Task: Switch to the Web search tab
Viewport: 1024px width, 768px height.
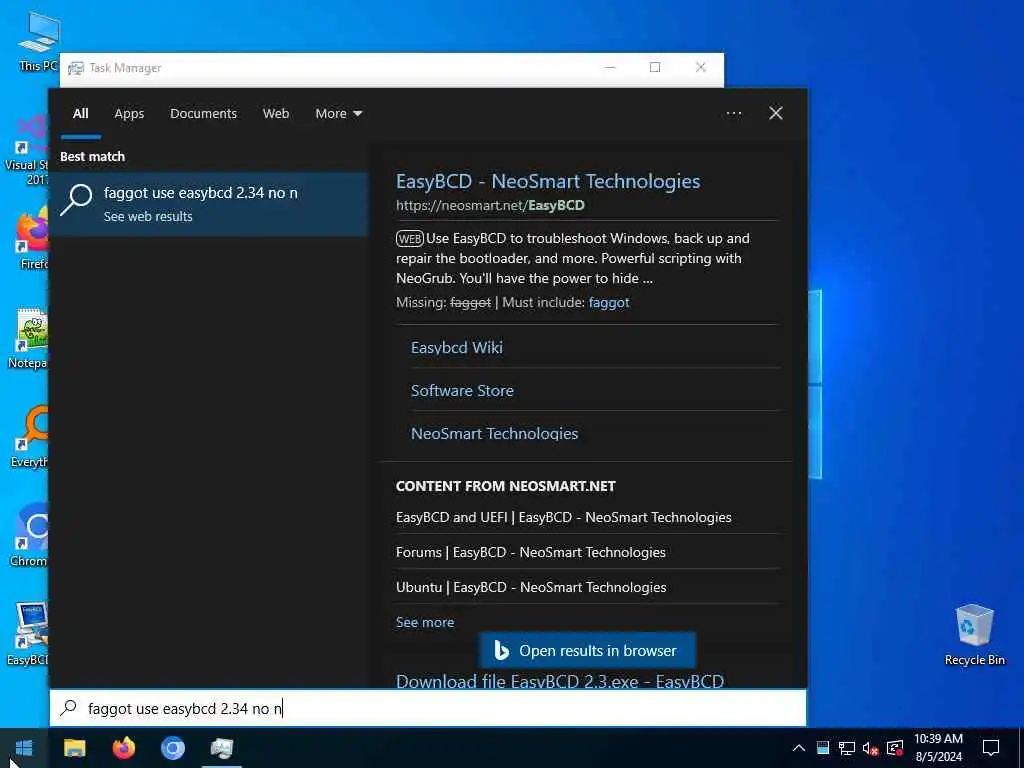Action: tap(276, 114)
